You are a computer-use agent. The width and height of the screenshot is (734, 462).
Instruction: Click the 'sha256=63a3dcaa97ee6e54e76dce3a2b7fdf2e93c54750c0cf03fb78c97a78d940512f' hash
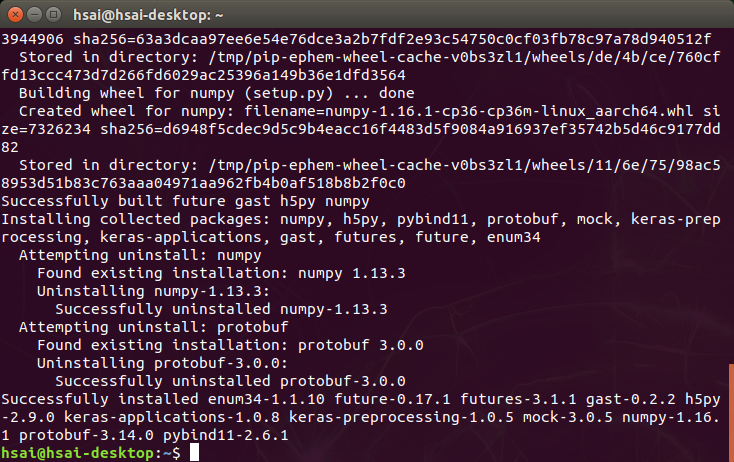392,39
